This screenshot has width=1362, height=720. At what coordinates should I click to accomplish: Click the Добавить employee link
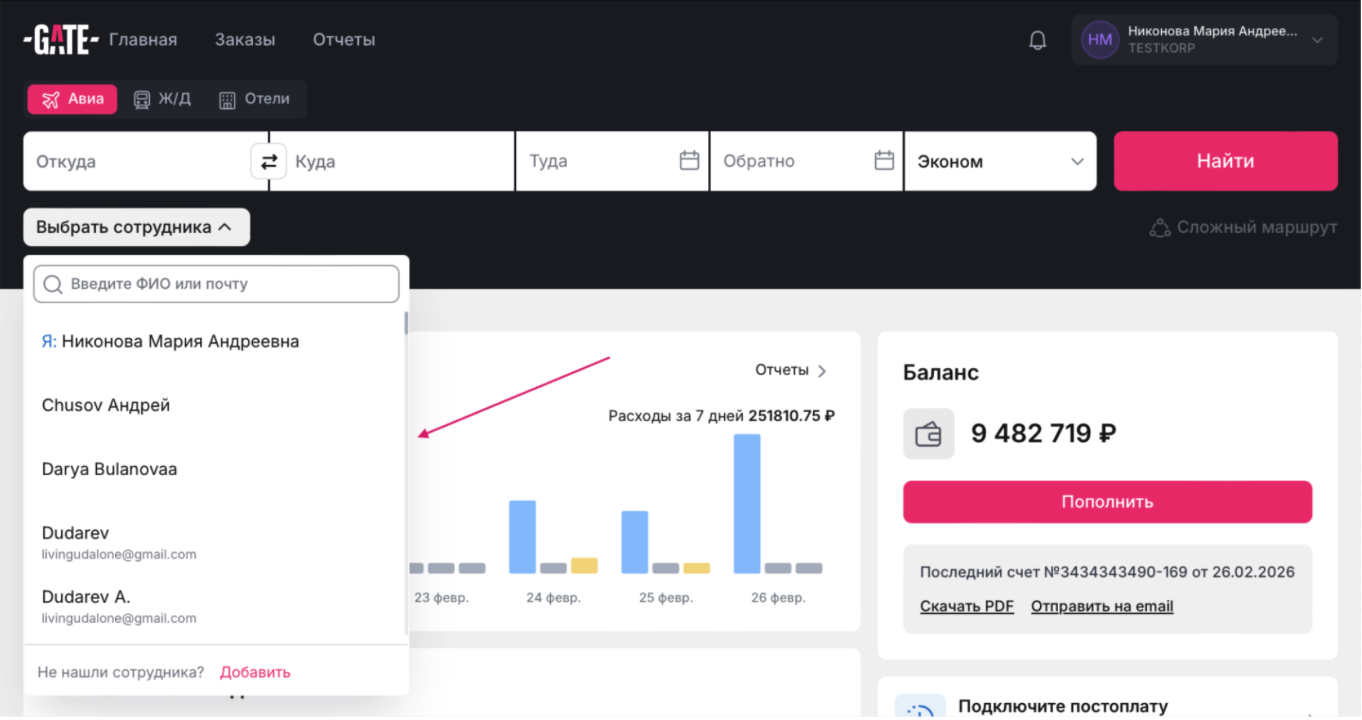[255, 672]
